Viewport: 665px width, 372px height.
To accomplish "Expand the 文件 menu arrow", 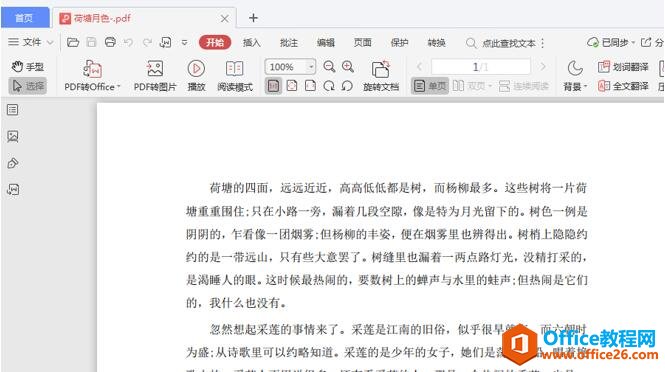I will [50, 42].
